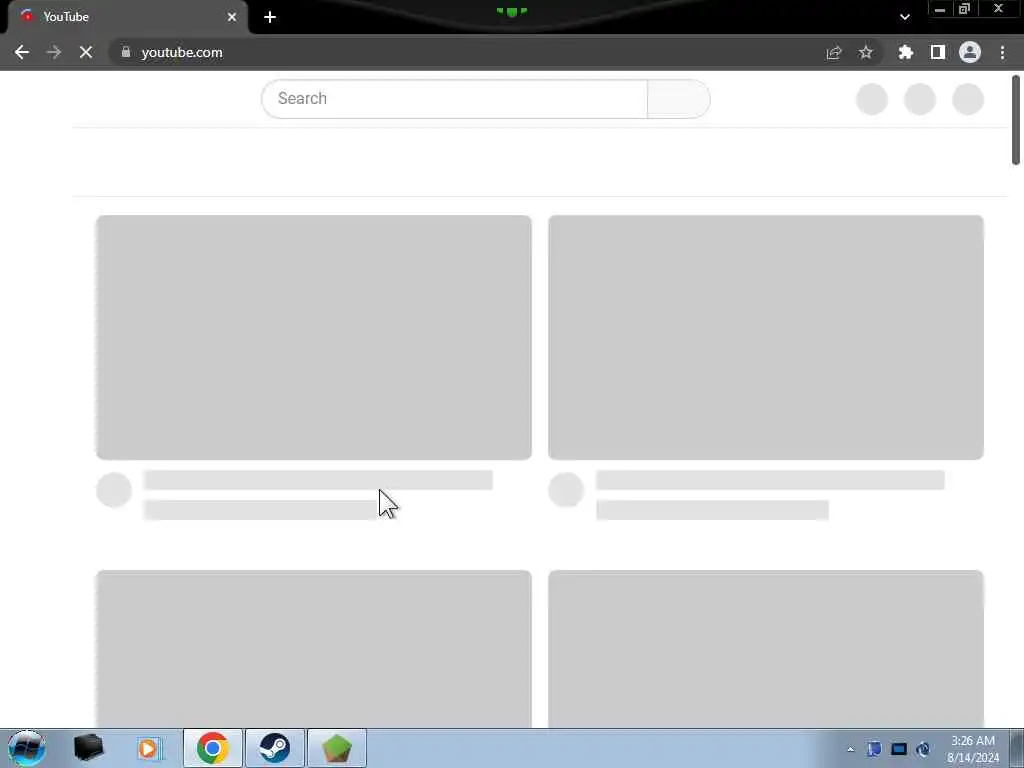The image size is (1024, 768).
Task: Select the YouTube tab
Action: tap(128, 17)
